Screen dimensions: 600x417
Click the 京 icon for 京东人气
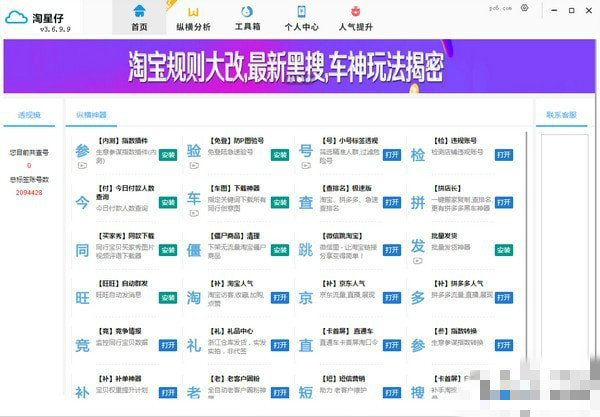(306, 298)
